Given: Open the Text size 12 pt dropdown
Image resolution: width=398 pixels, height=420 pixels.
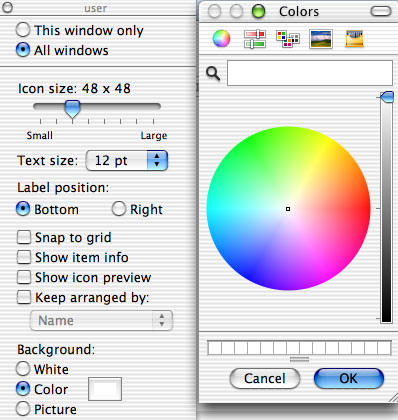Looking at the screenshot, I should 127,161.
